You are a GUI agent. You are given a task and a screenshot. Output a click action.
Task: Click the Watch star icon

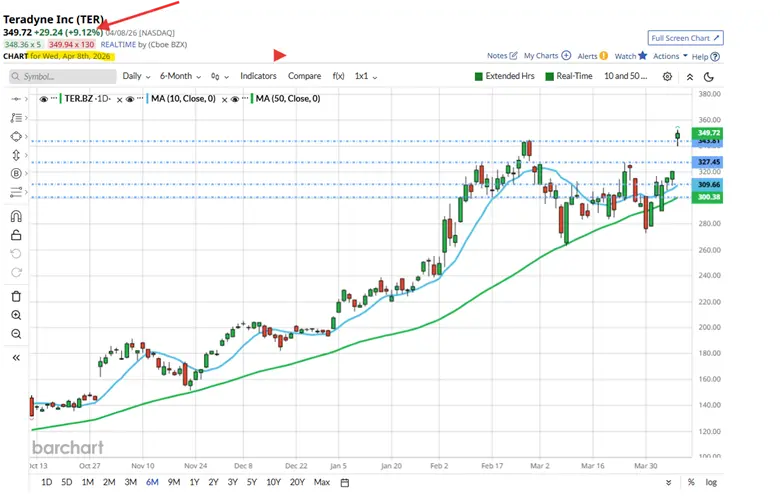coord(643,56)
